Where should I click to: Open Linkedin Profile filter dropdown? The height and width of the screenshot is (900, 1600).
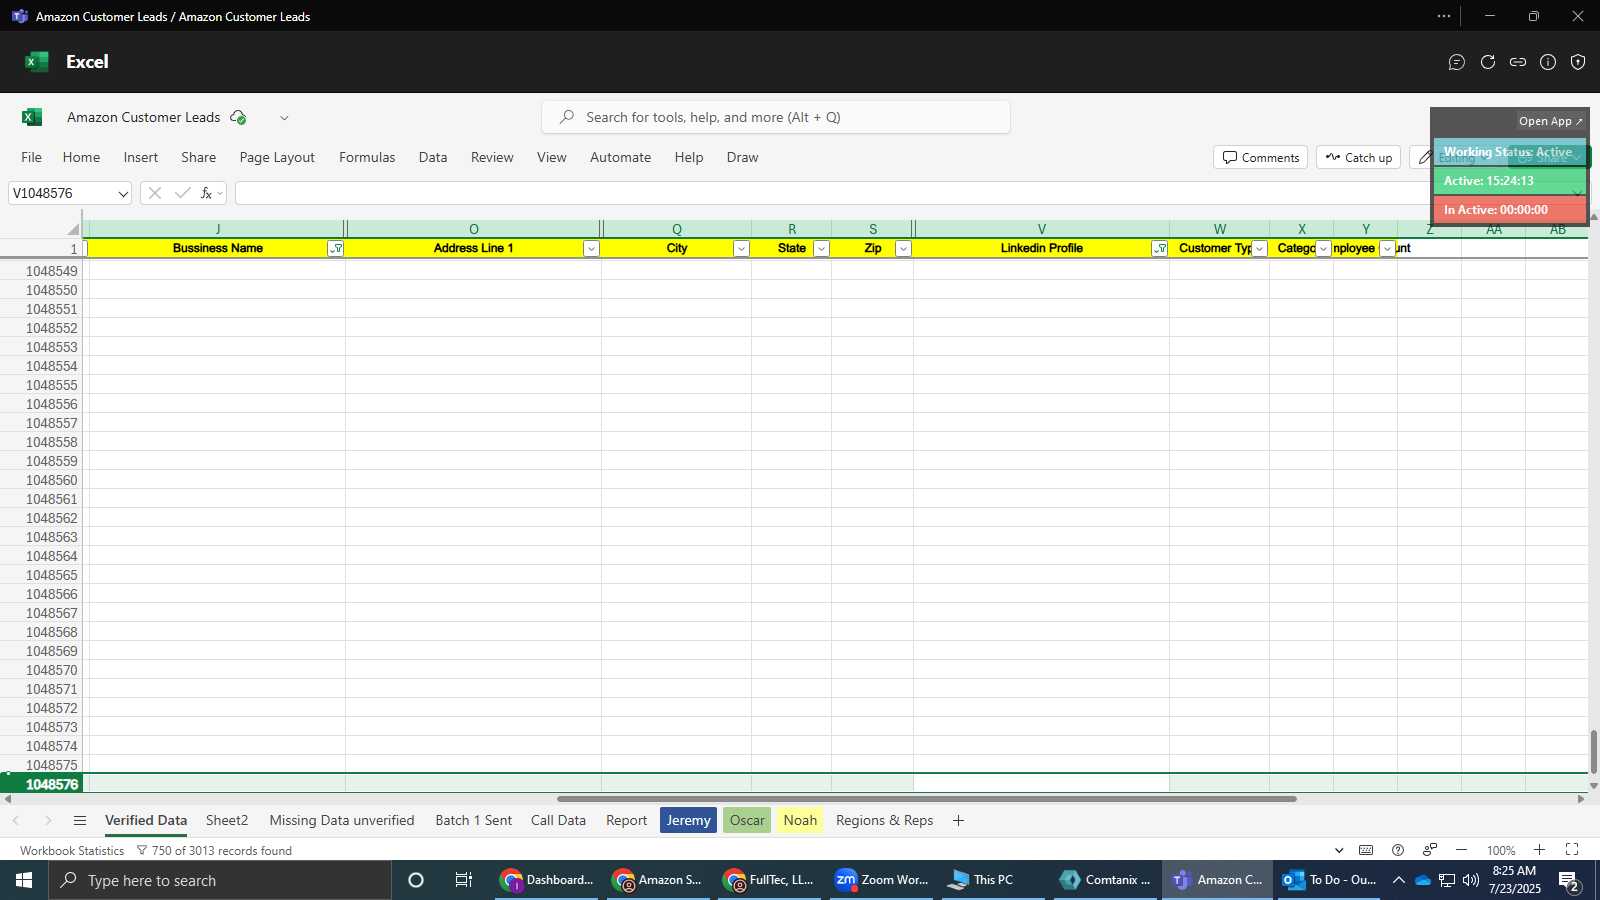coord(1159,249)
